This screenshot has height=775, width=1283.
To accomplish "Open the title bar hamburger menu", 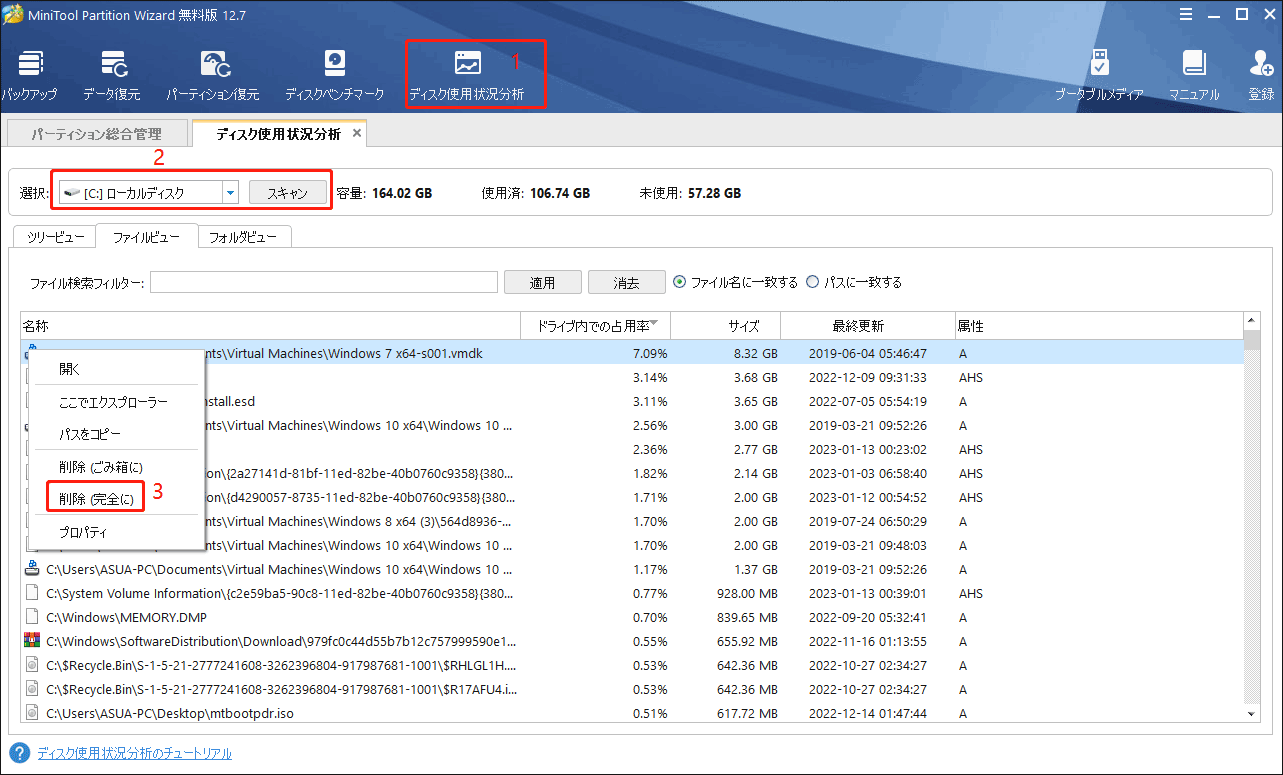I will coord(1186,14).
